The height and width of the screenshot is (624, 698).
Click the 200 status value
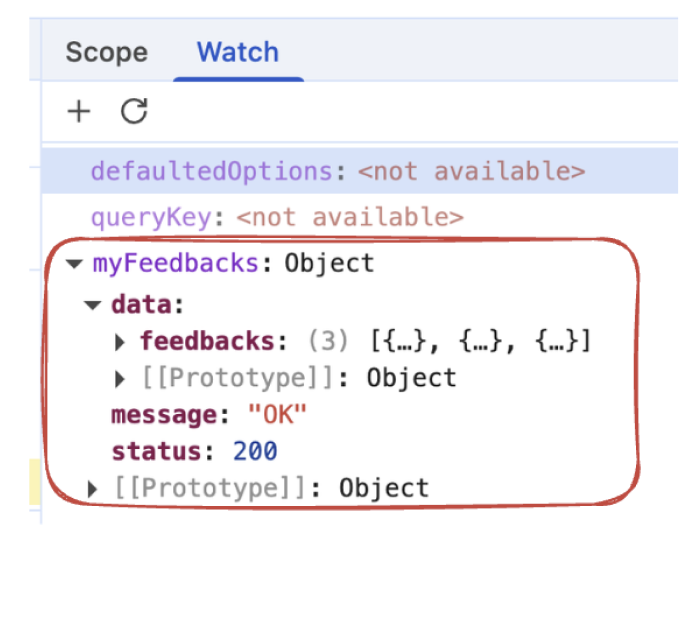[255, 452]
